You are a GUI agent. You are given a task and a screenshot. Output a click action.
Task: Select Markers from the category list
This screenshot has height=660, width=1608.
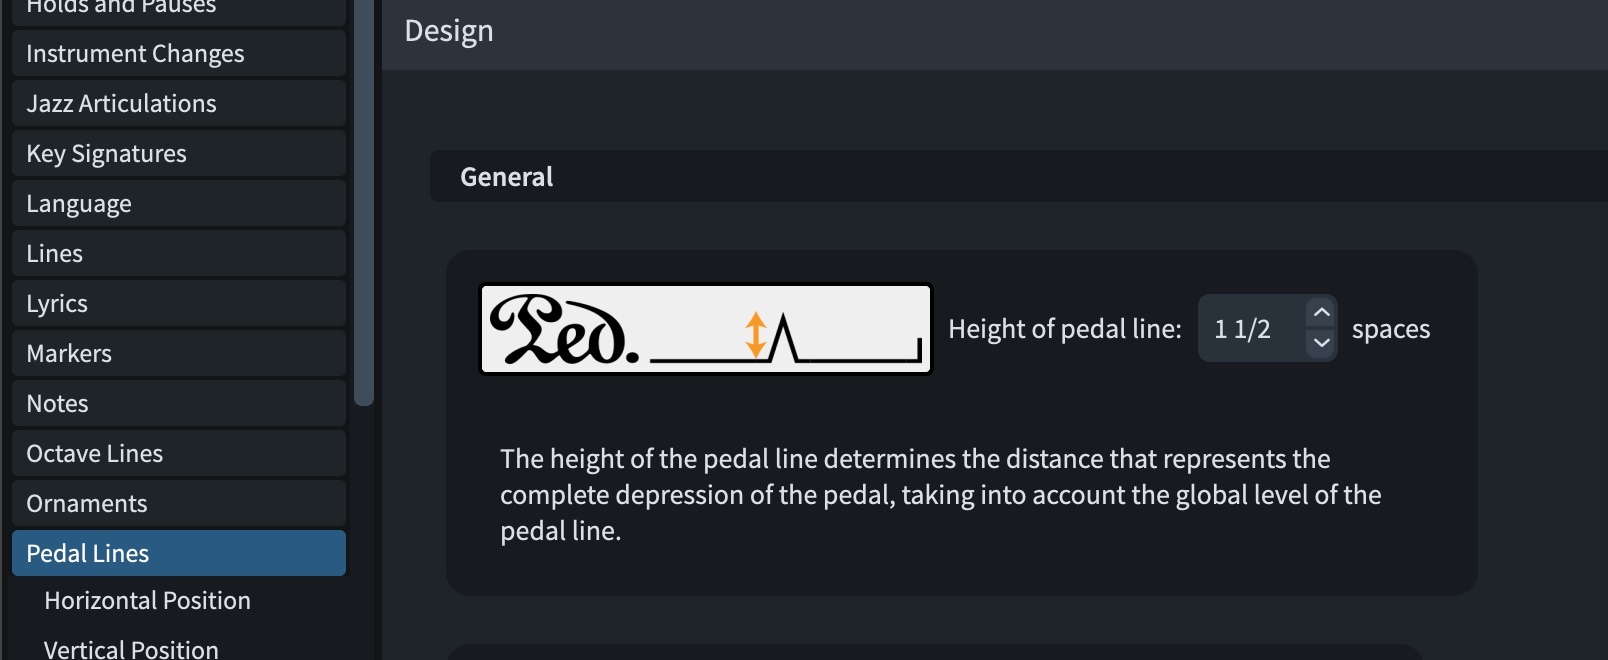[179, 353]
